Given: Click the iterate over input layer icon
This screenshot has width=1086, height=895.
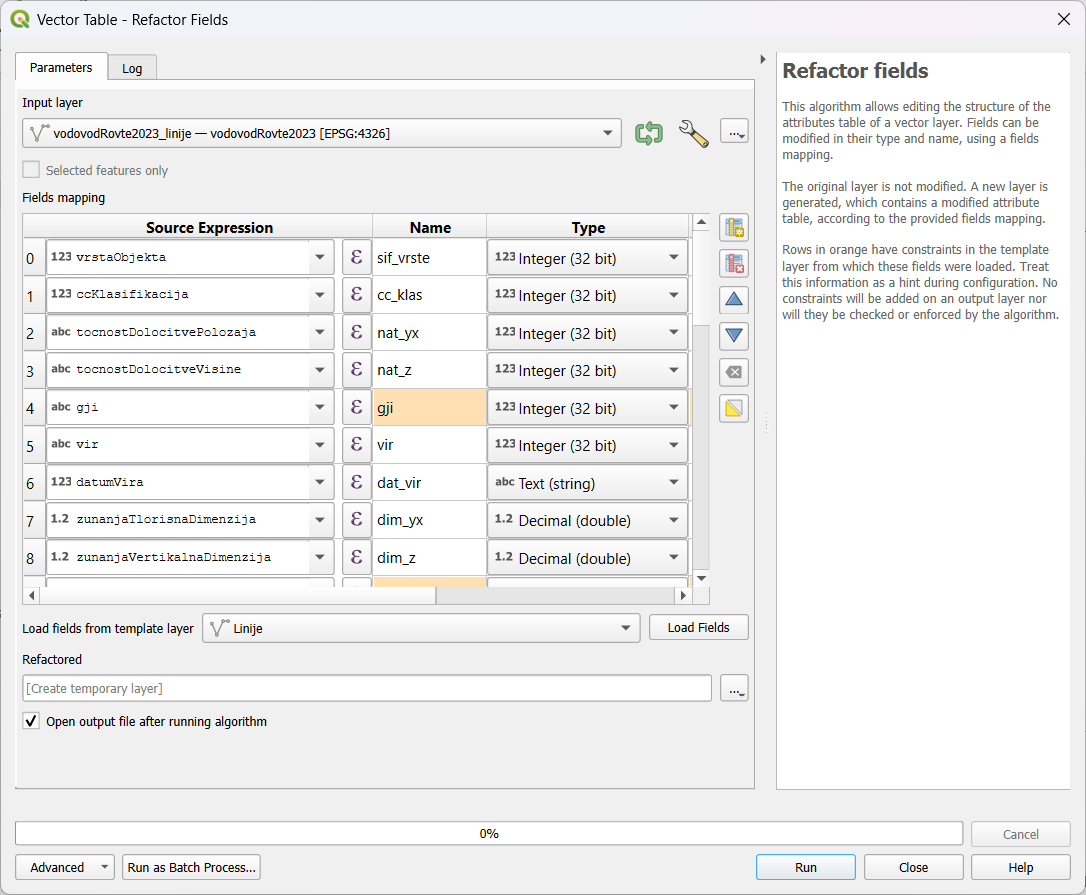Looking at the screenshot, I should tap(648, 131).
